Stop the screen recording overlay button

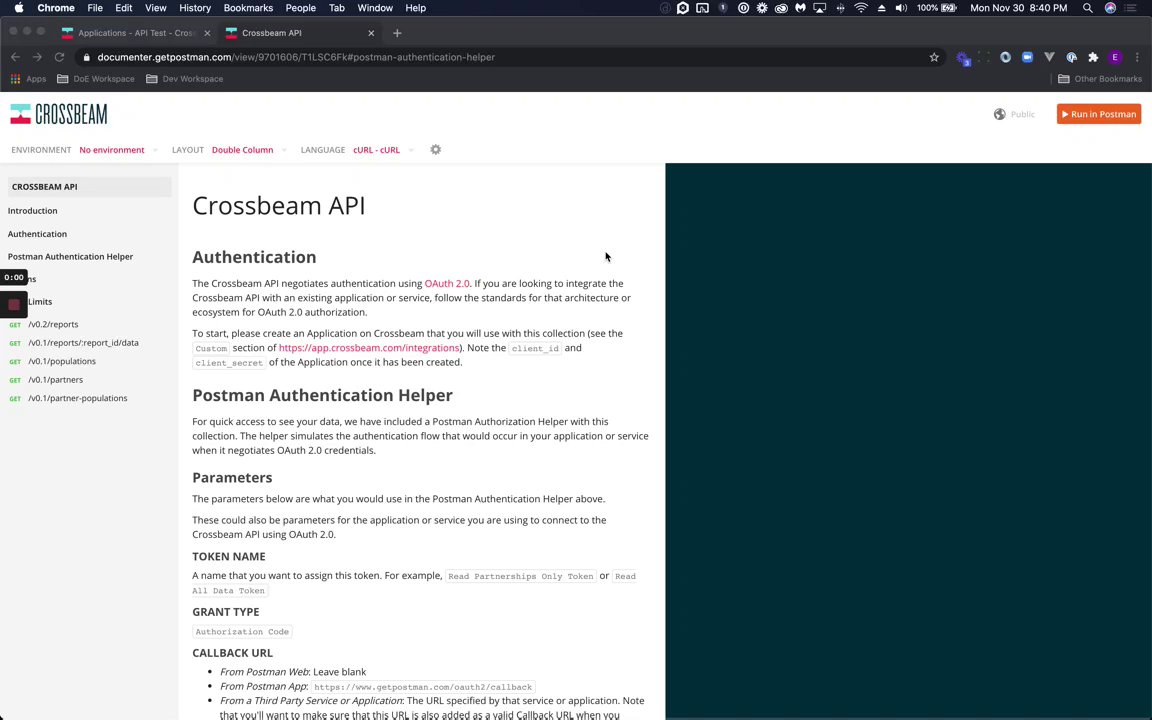point(14,304)
